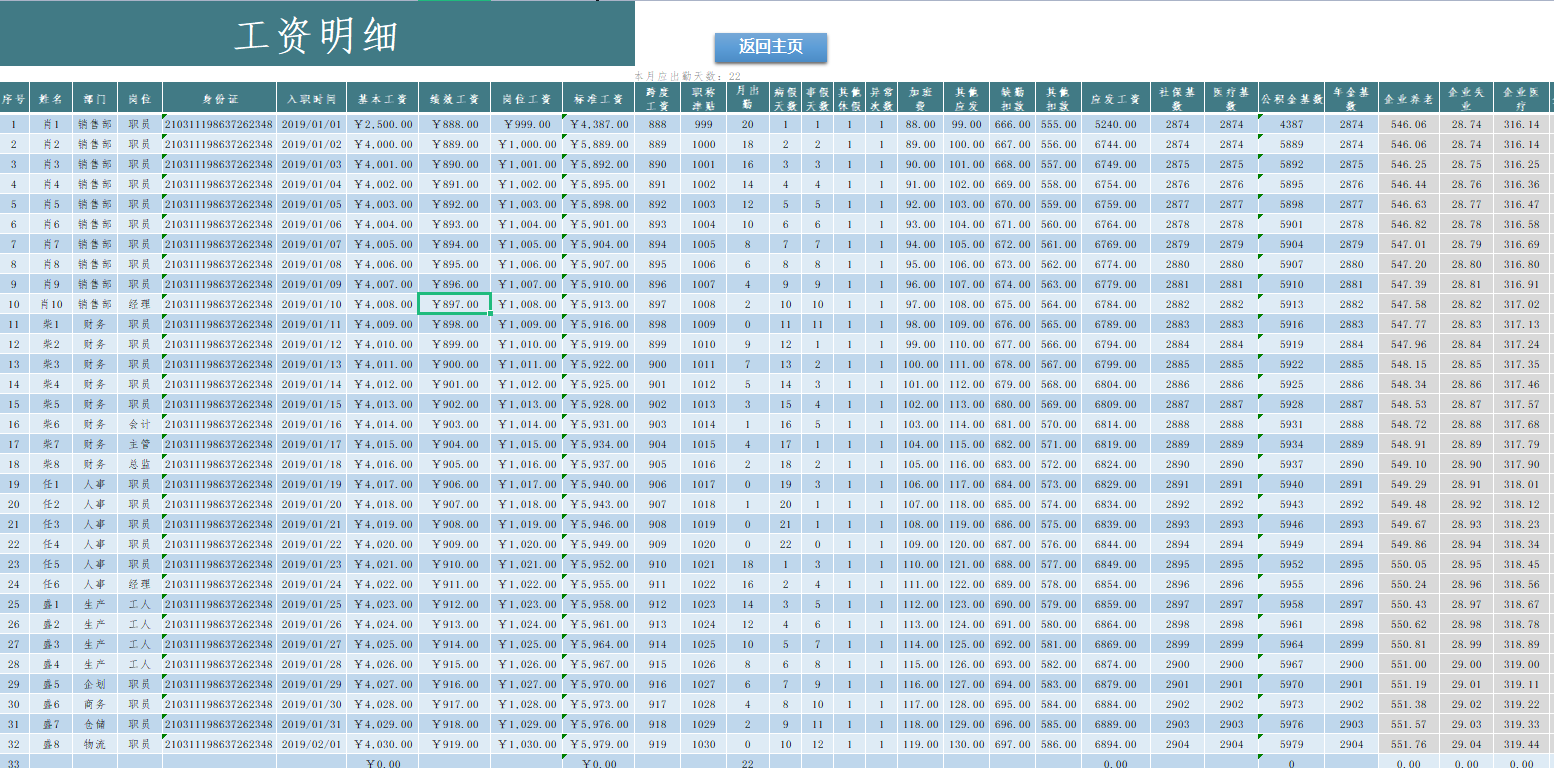Screen dimensions: 1554x768
Task: Select the 企业失业 column header
Action: [x=1466, y=99]
